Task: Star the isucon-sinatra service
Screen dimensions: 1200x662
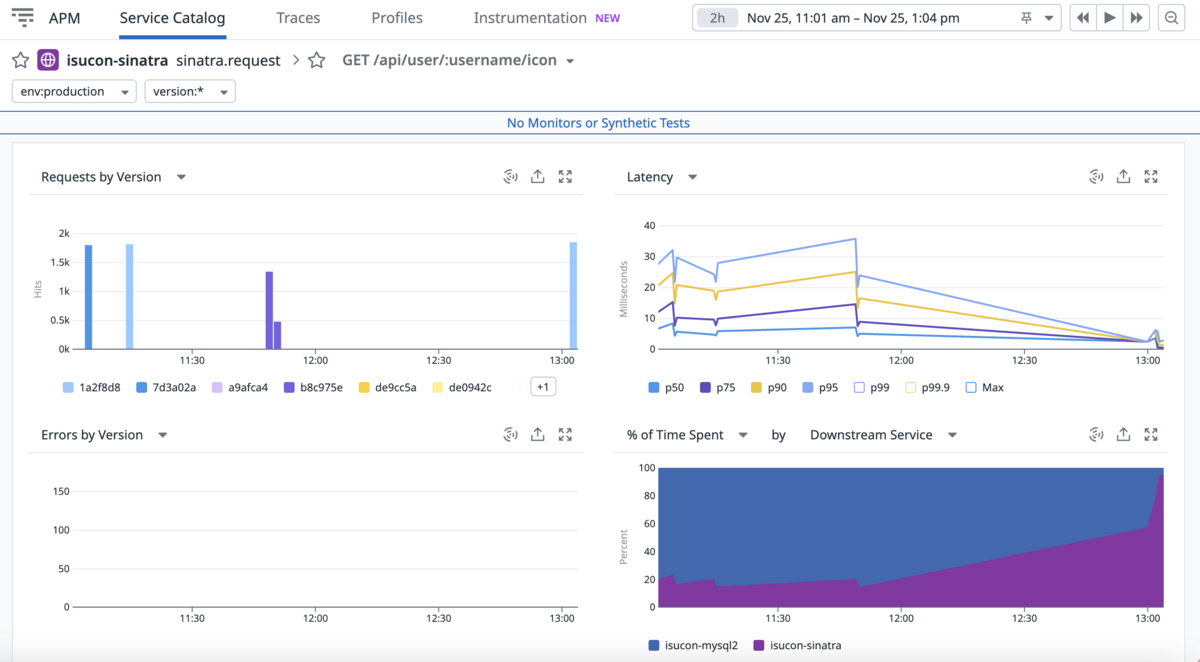Action: tap(20, 60)
